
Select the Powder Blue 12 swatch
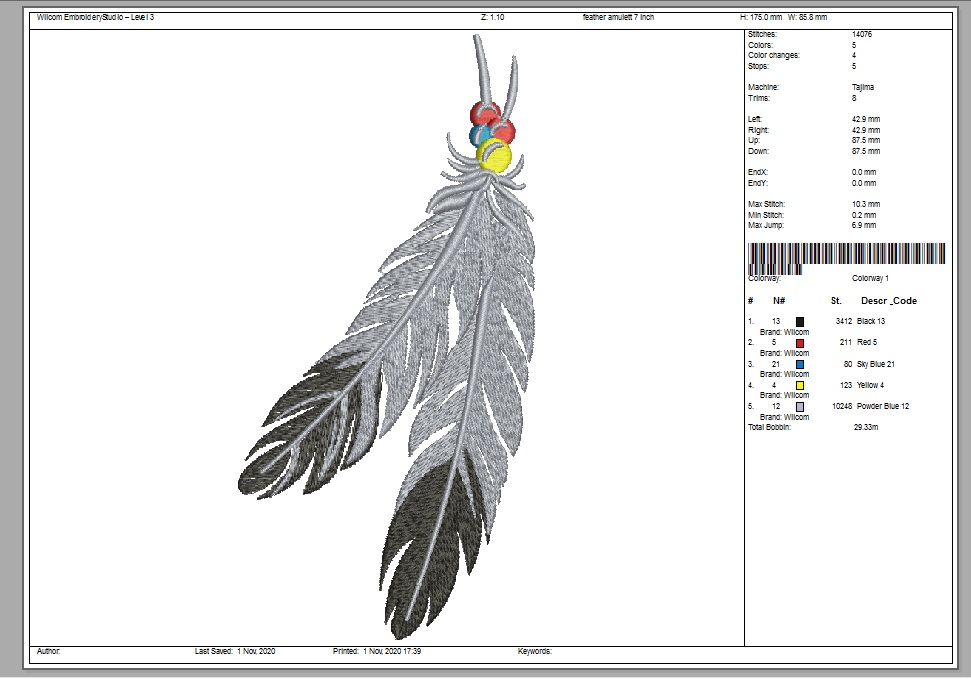pyautogui.click(x=799, y=406)
